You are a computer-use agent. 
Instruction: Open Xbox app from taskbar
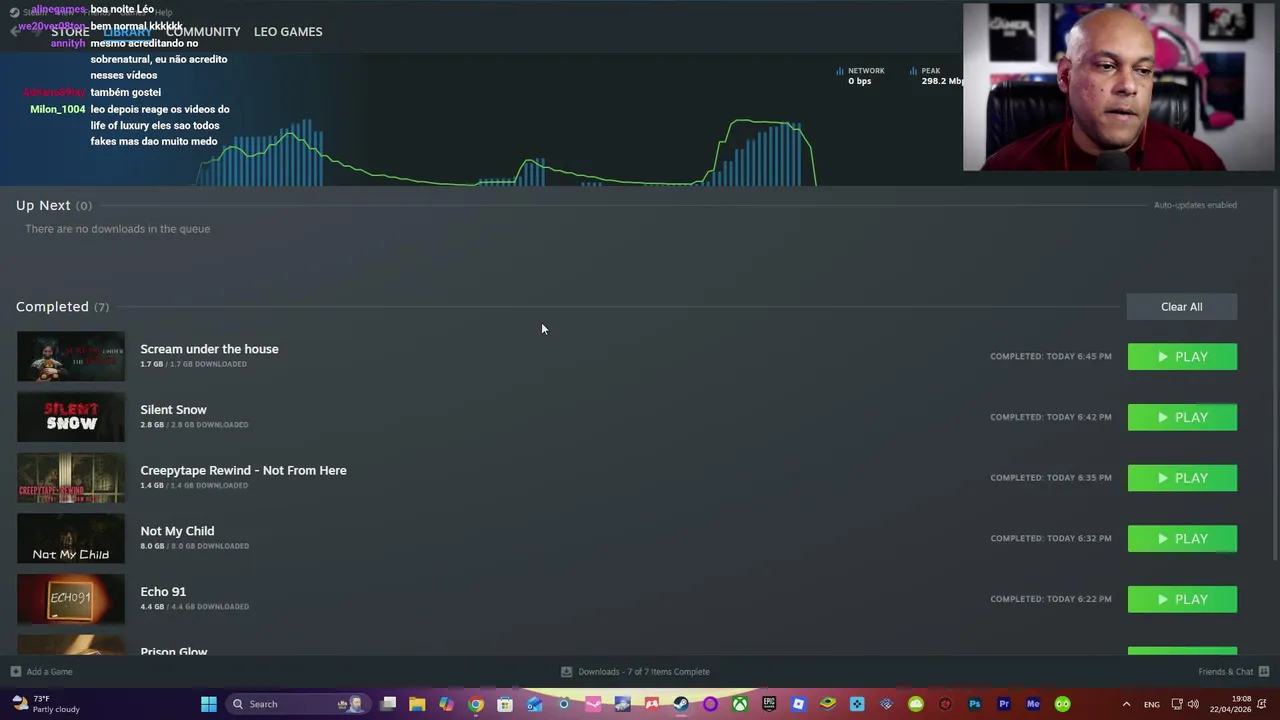coord(739,704)
